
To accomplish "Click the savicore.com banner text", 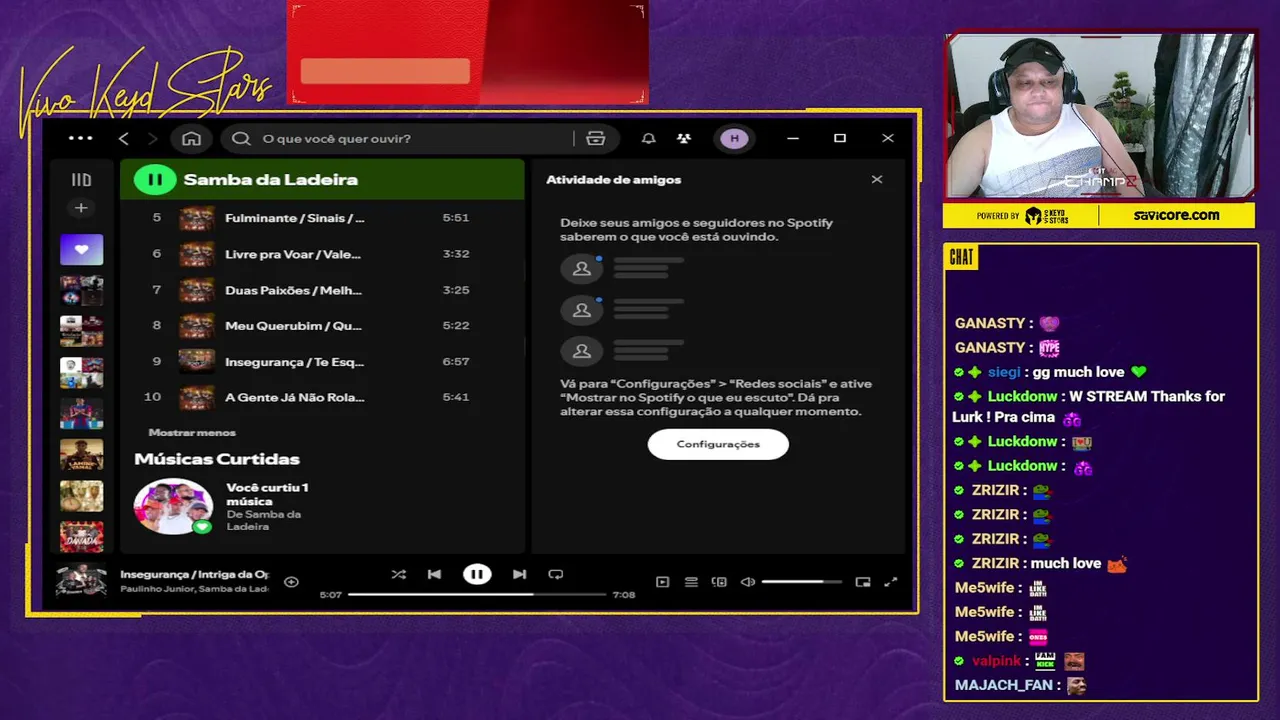I will tap(1176, 215).
